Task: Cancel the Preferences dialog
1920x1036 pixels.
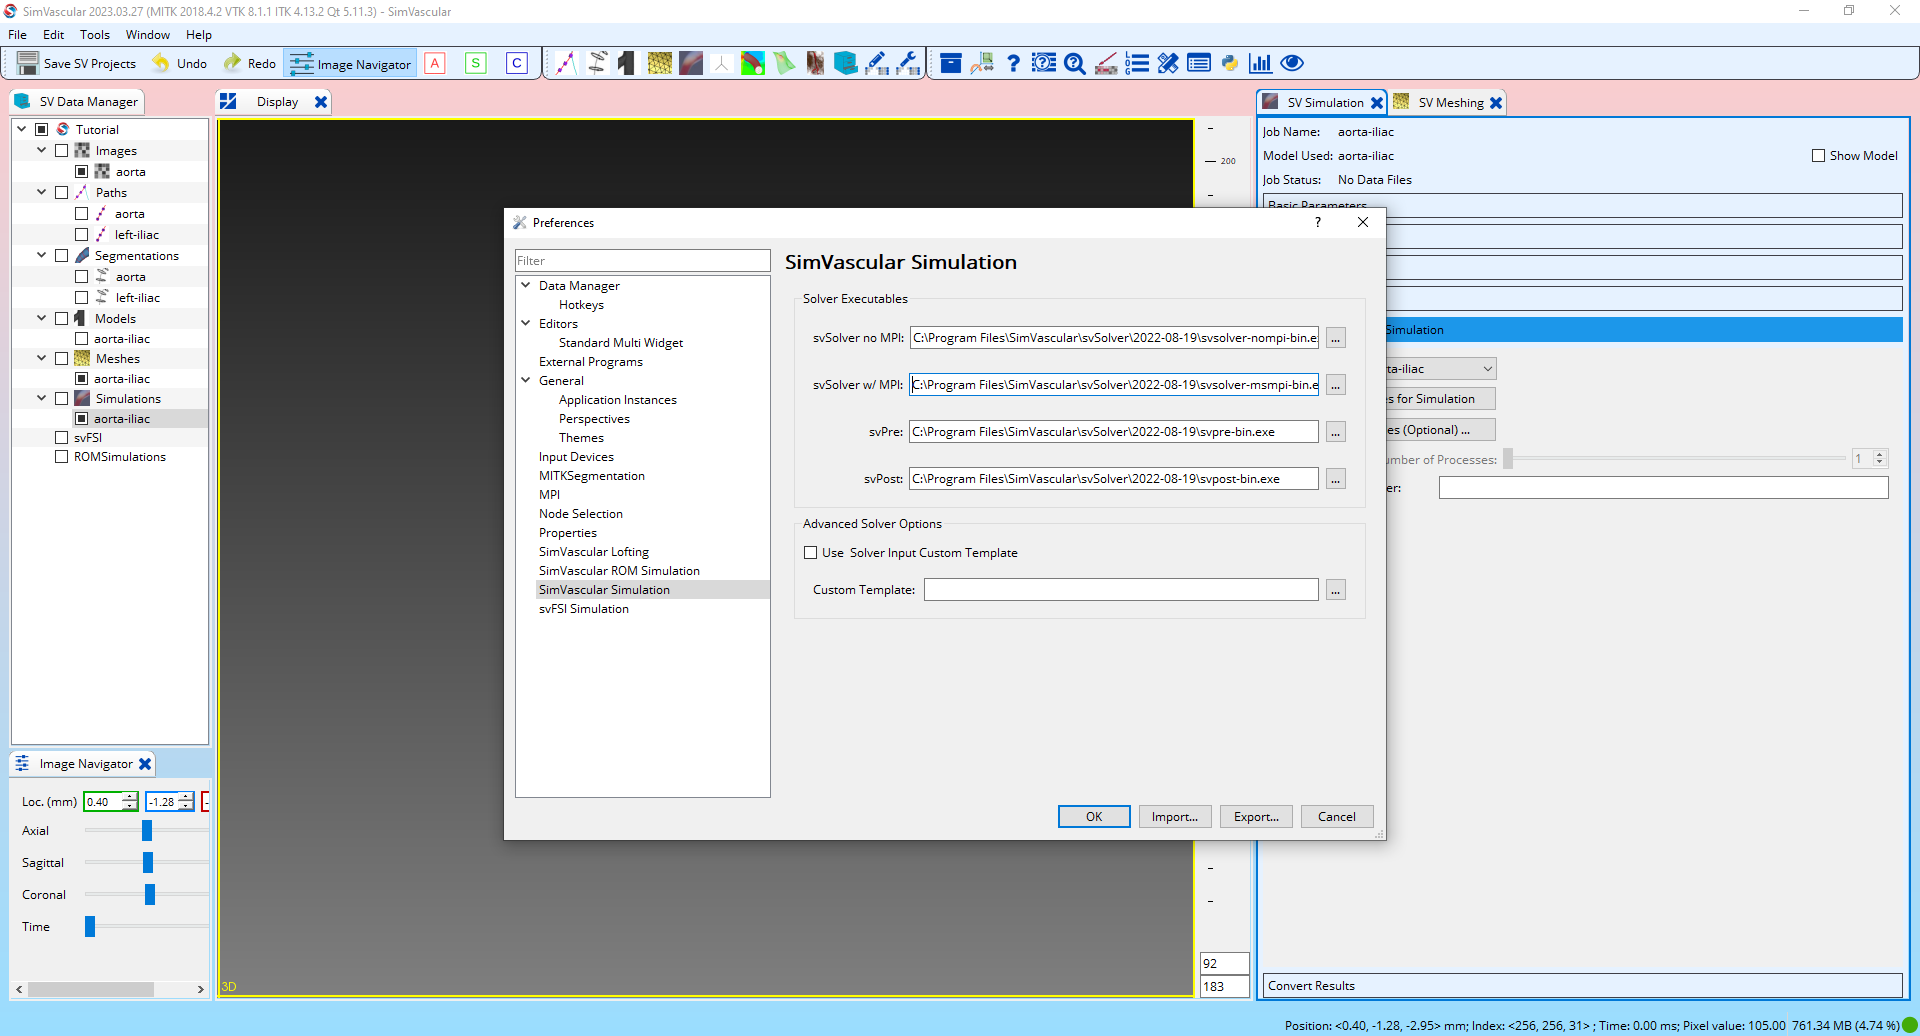Action: pyautogui.click(x=1337, y=817)
